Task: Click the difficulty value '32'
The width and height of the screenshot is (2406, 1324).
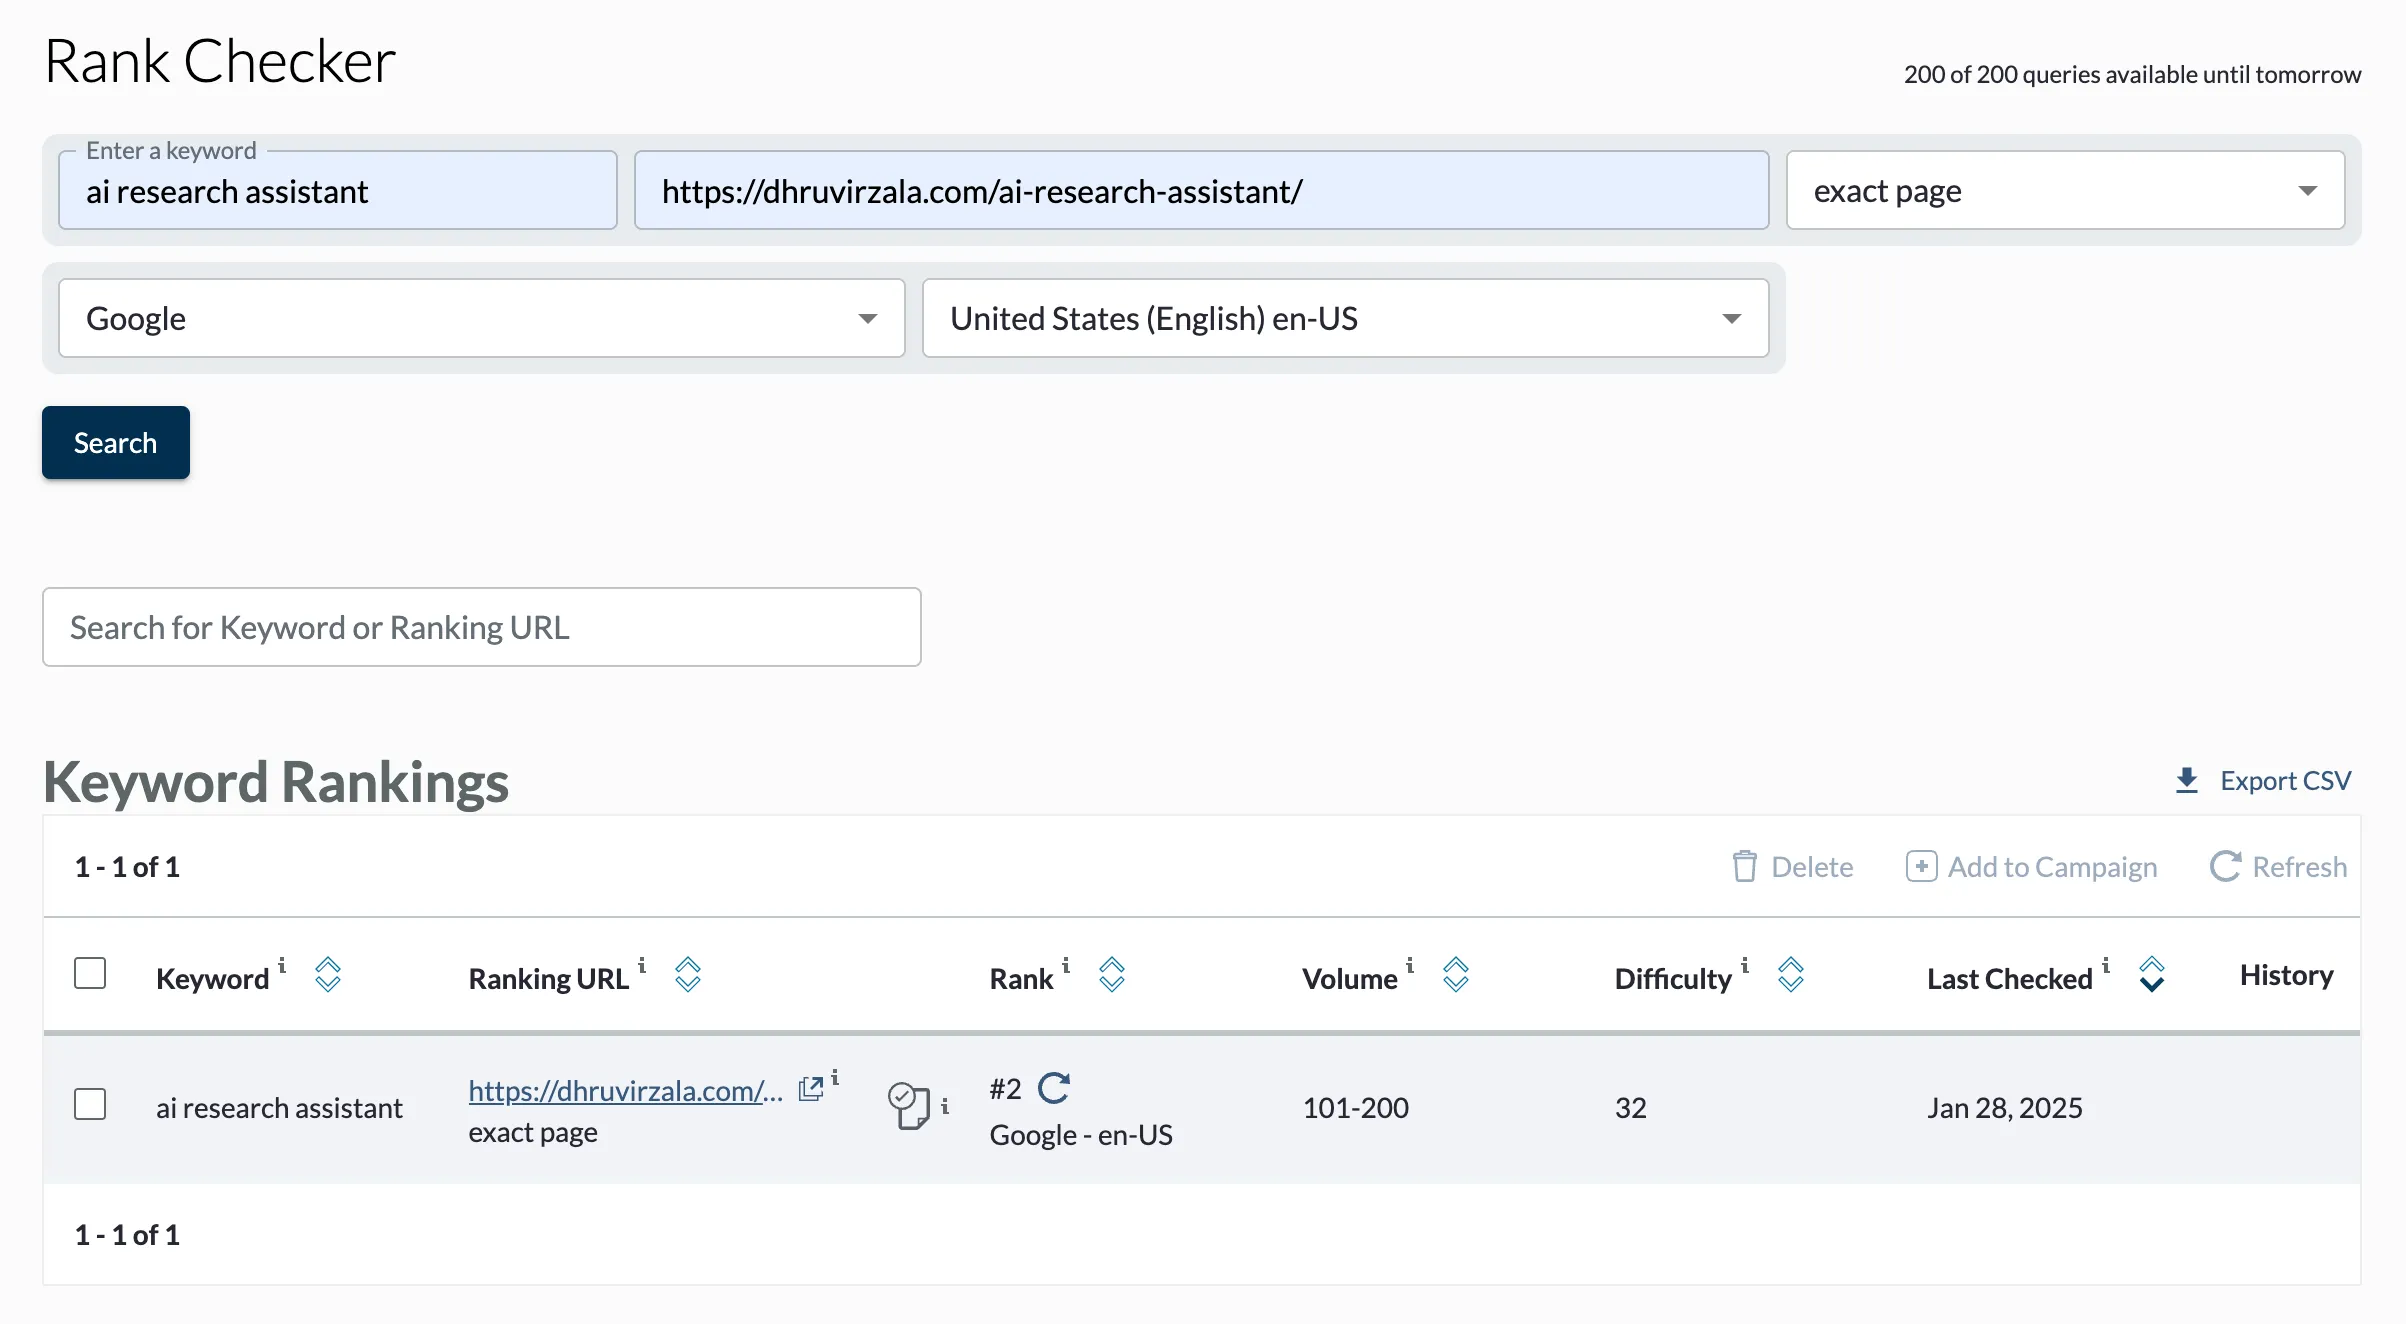Action: tap(1630, 1107)
